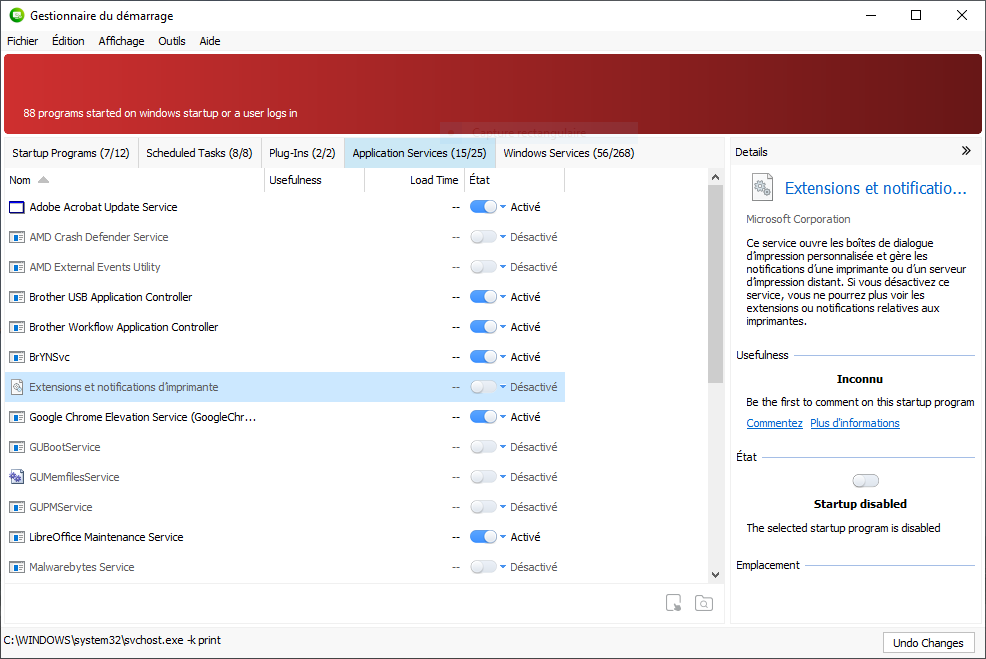
Task: Click the Gestionnaire du démarrage title bar icon
Action: [16, 15]
